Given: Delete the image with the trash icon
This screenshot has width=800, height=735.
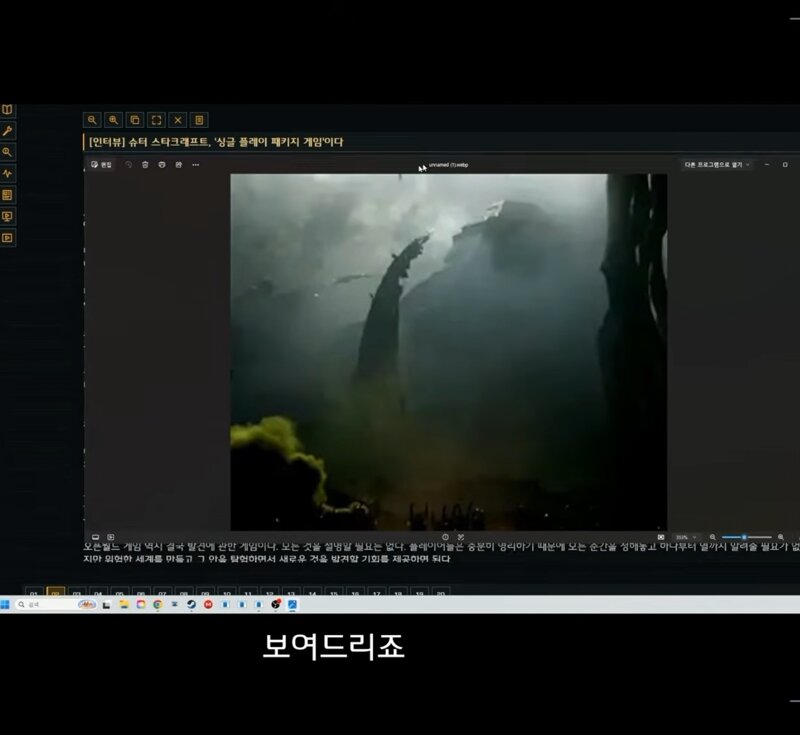Looking at the screenshot, I should point(145,165).
